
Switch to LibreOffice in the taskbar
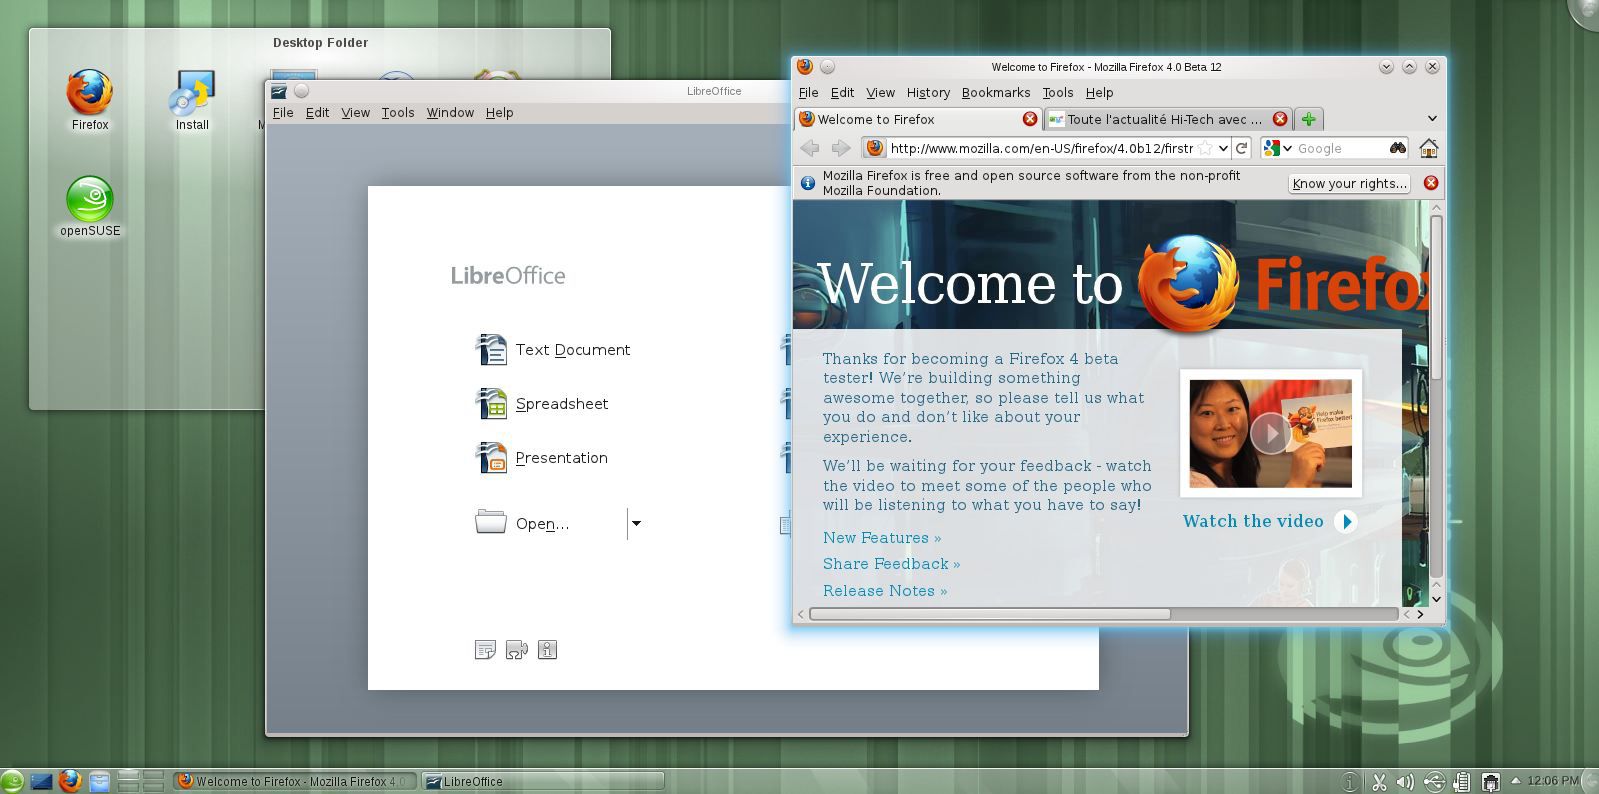[541, 781]
